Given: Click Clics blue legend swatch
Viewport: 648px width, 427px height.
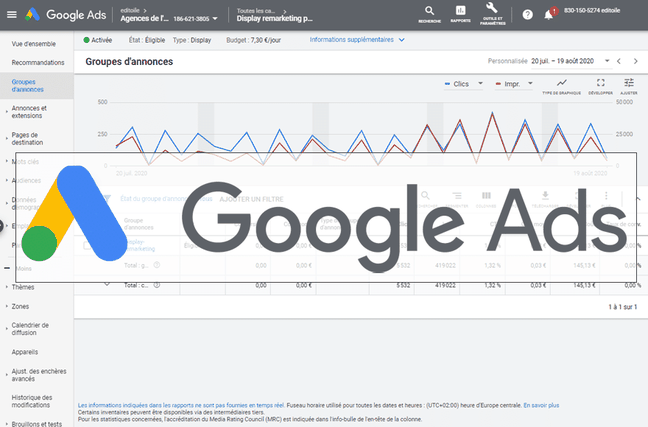Looking at the screenshot, I should tap(447, 84).
